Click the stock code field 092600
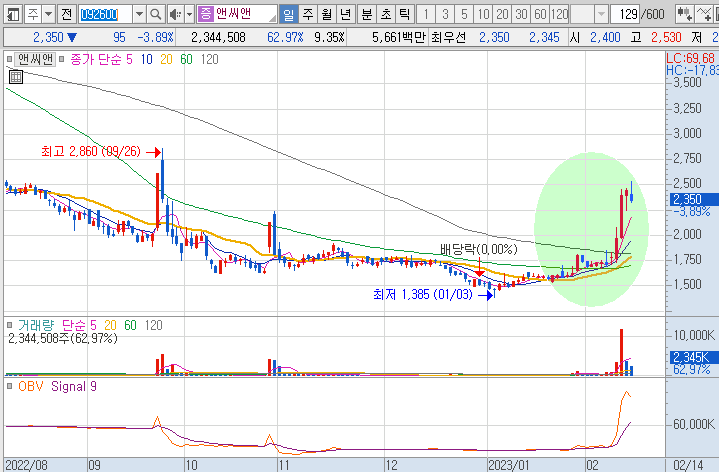The image size is (719, 472). coord(105,15)
